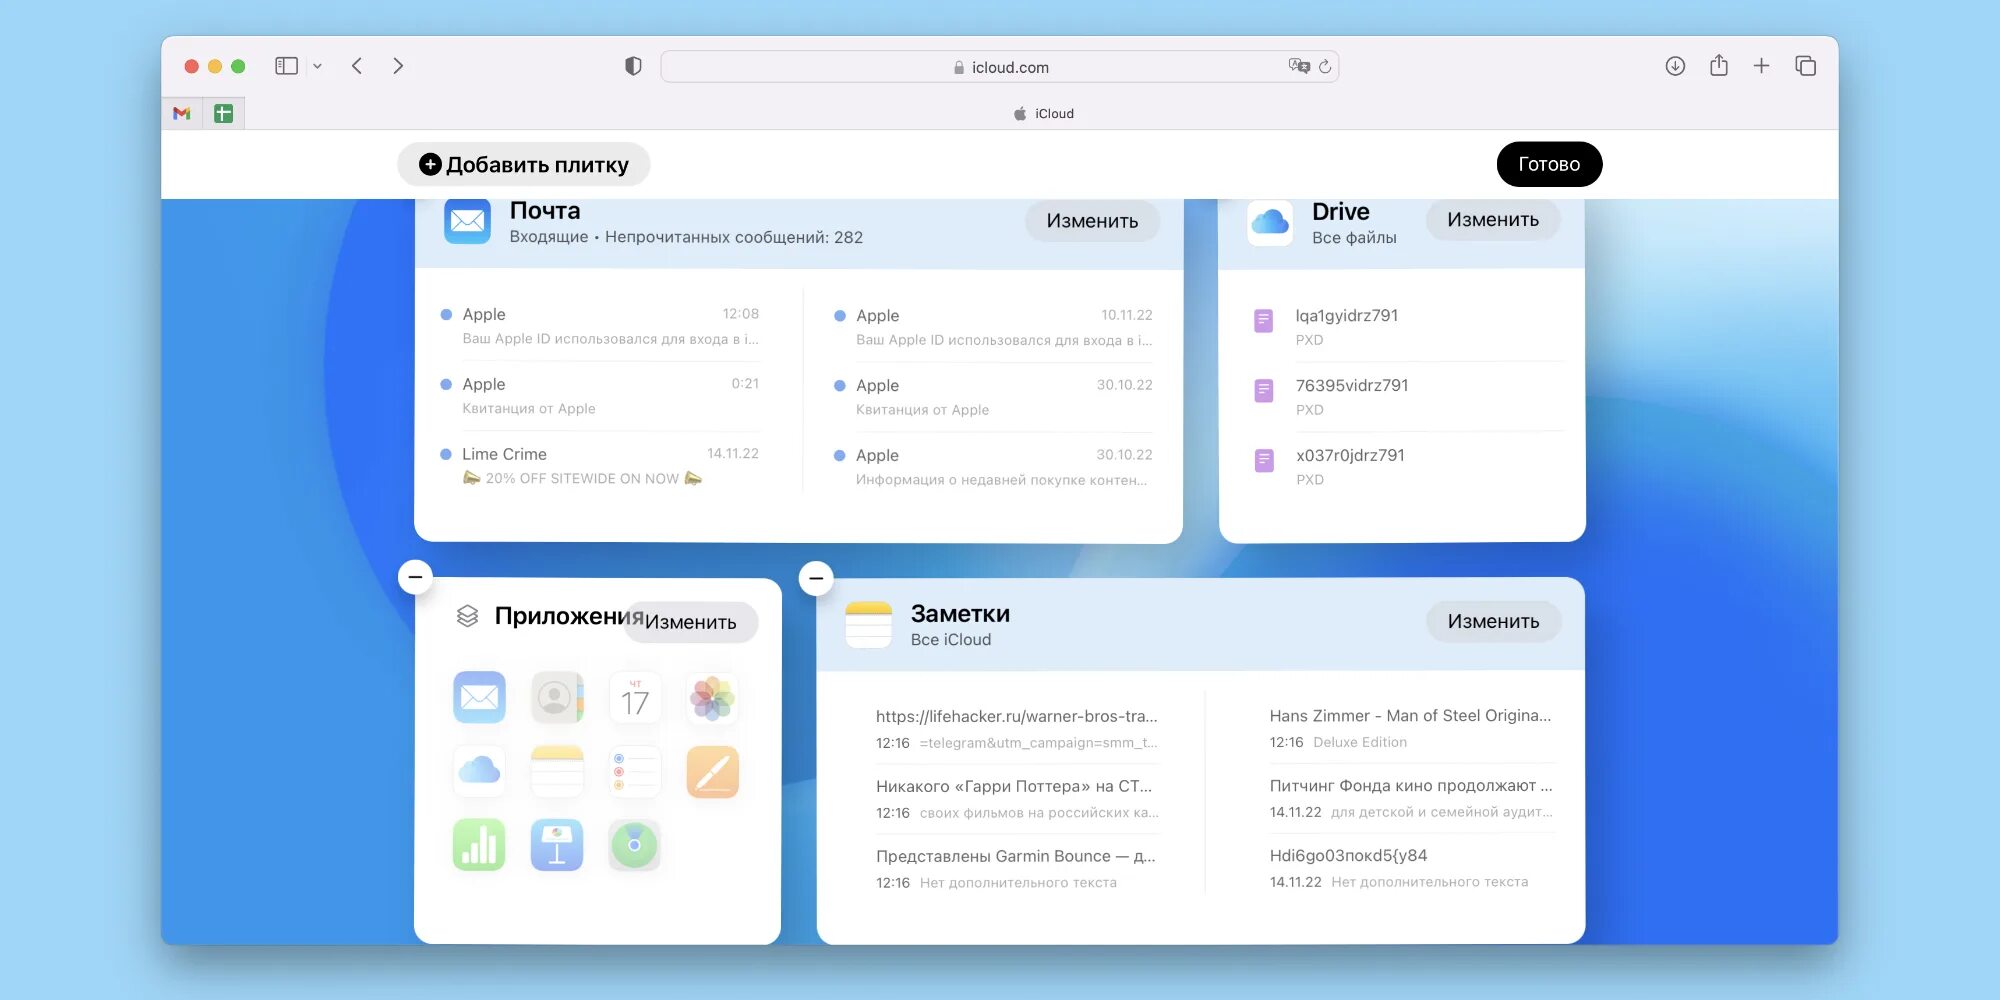Open the Drive tile cloud icon
Screen dimensions: 2000x1000
(1270, 222)
